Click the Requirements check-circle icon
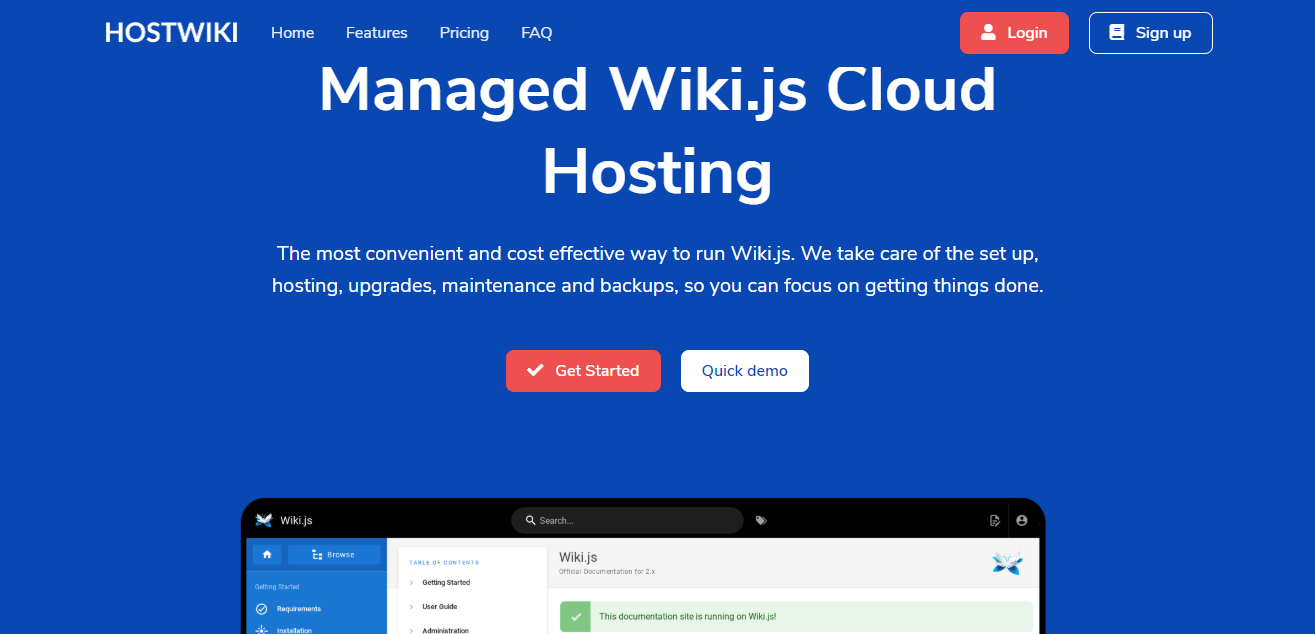Image resolution: width=1315 pixels, height=634 pixels. 262,608
